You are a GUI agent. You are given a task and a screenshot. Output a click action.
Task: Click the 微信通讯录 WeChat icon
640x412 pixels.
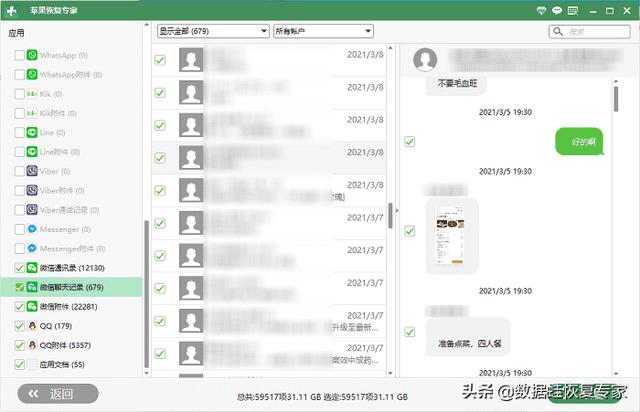(32, 268)
